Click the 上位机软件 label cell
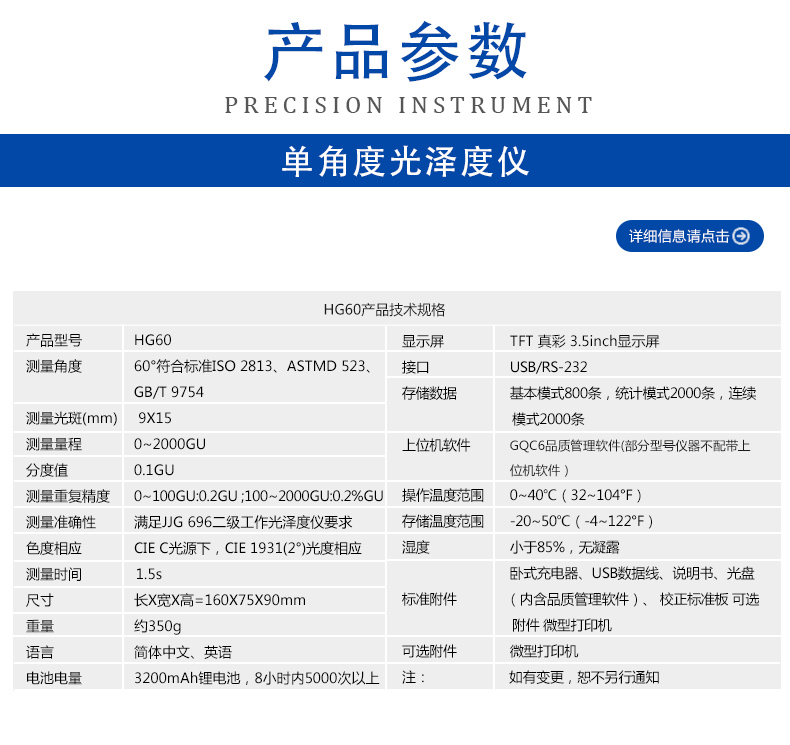790x745 pixels. (x=436, y=445)
